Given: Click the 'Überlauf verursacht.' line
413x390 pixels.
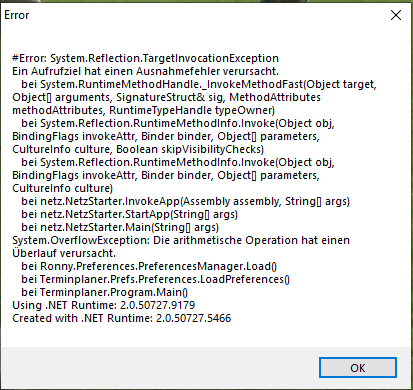Looking at the screenshot, I should tap(64, 253).
